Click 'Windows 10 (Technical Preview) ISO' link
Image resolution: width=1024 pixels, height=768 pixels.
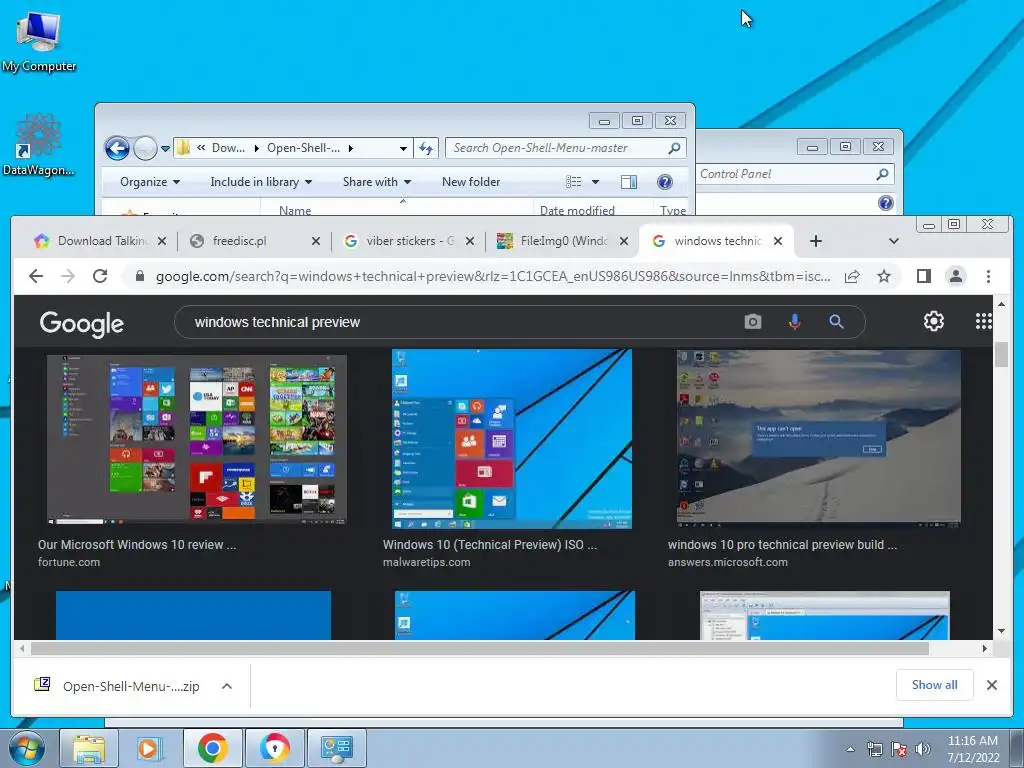[x=490, y=545]
